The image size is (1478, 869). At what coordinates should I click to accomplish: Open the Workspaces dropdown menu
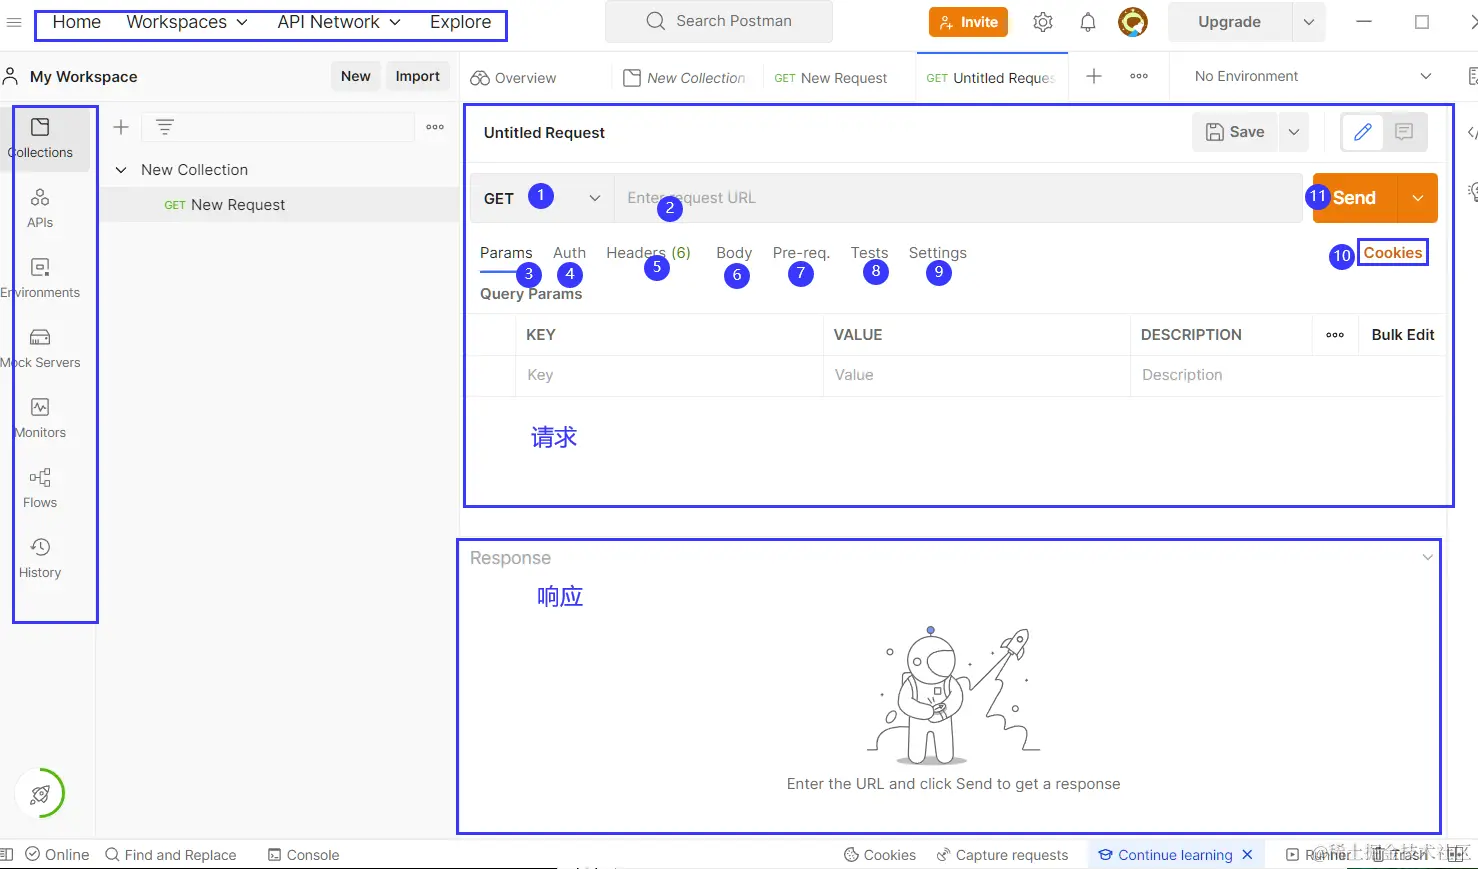point(187,22)
